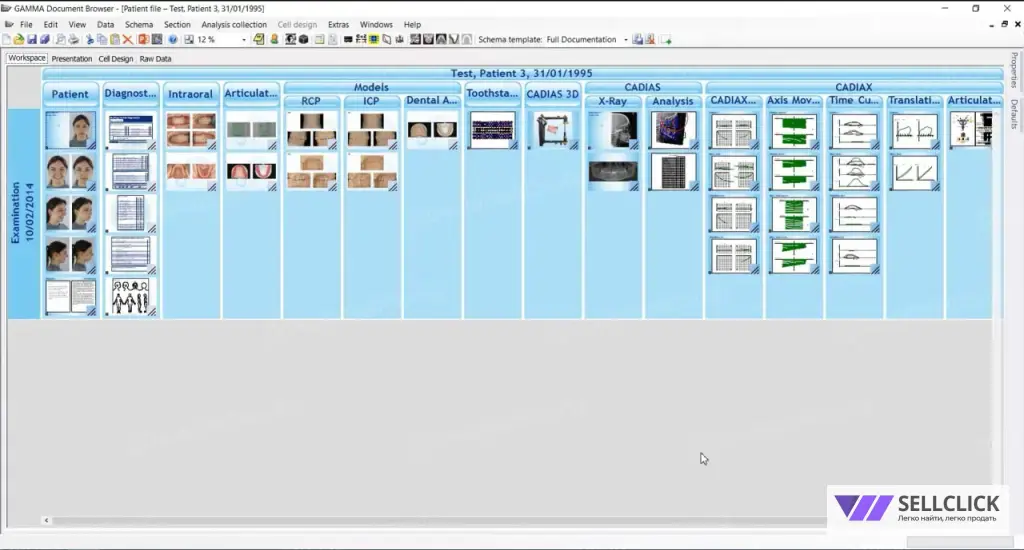The image size is (1024, 550).
Task: Switch to the Raw Data tab
Action: 155,59
